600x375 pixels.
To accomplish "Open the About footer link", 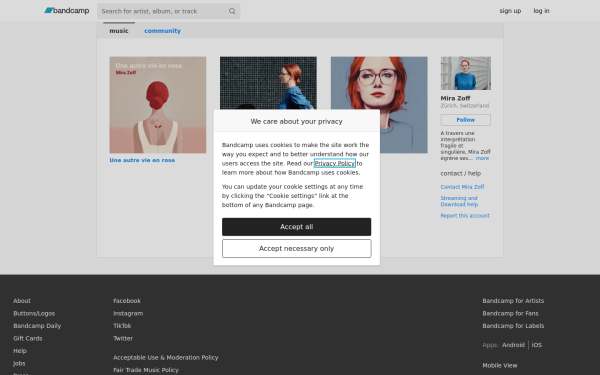I will tap(22, 301).
